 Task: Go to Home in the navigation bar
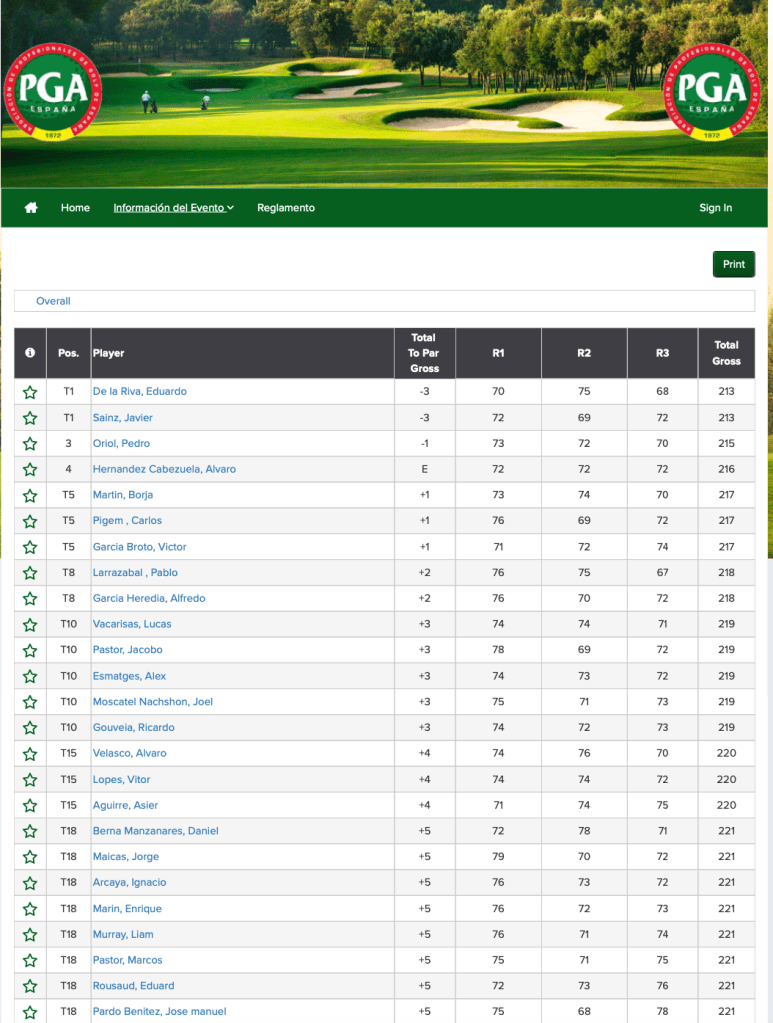(x=75, y=208)
